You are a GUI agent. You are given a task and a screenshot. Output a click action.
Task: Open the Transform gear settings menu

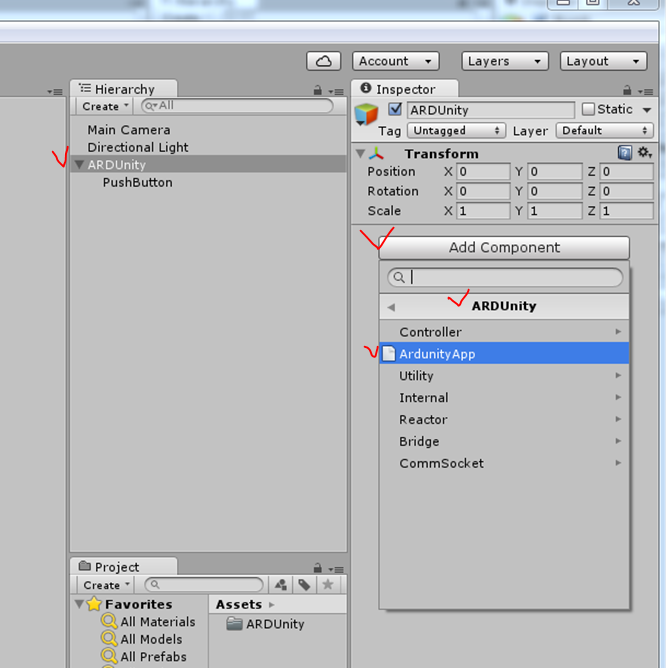click(644, 153)
